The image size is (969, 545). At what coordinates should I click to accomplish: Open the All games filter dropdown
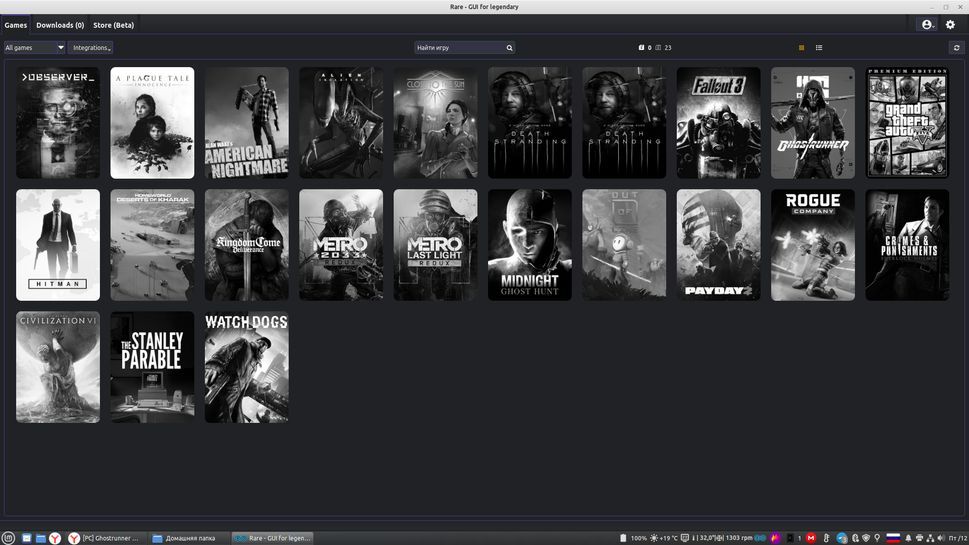34,48
